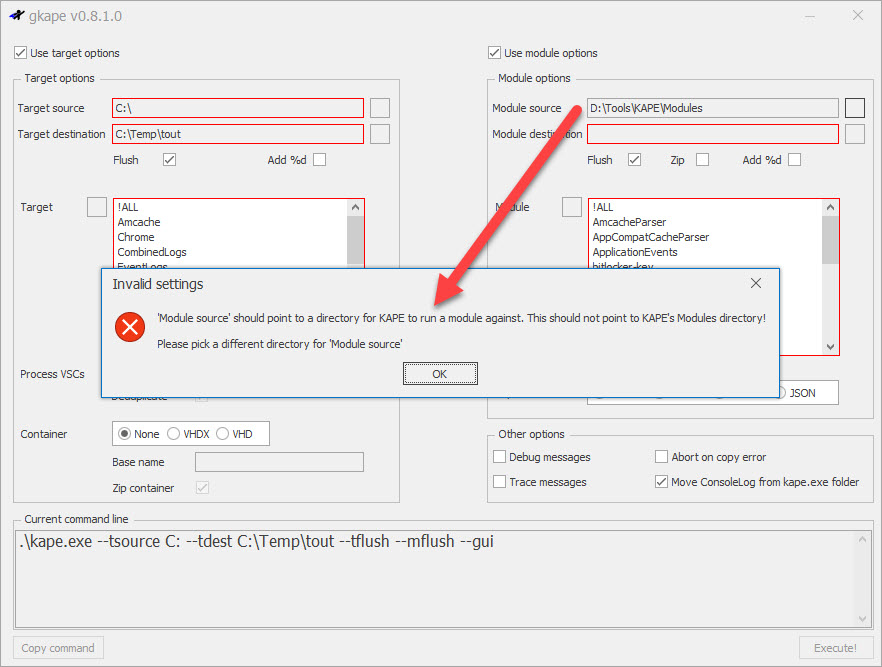Toggle the Zip container checkbox
Viewport: 882px width, 667px height.
click(202, 488)
